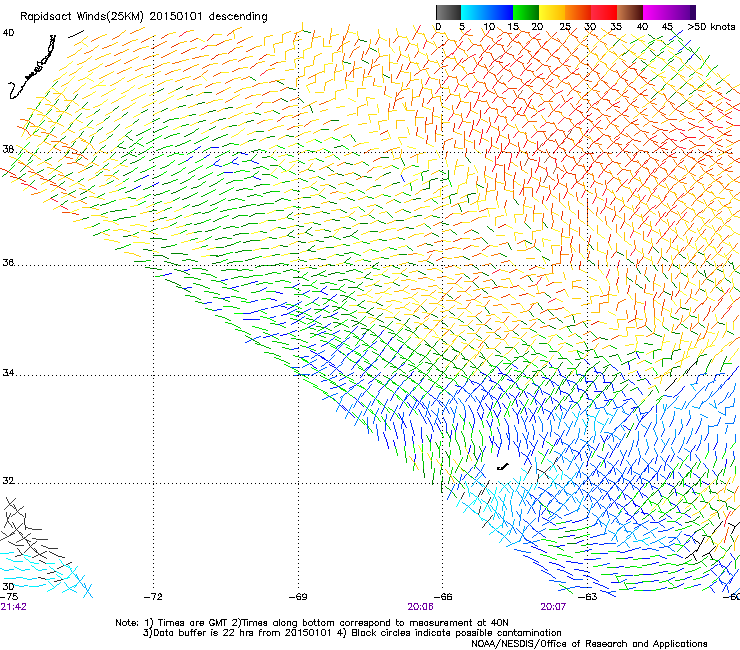Click the purple '20:06' swath time

[x=420, y=607]
